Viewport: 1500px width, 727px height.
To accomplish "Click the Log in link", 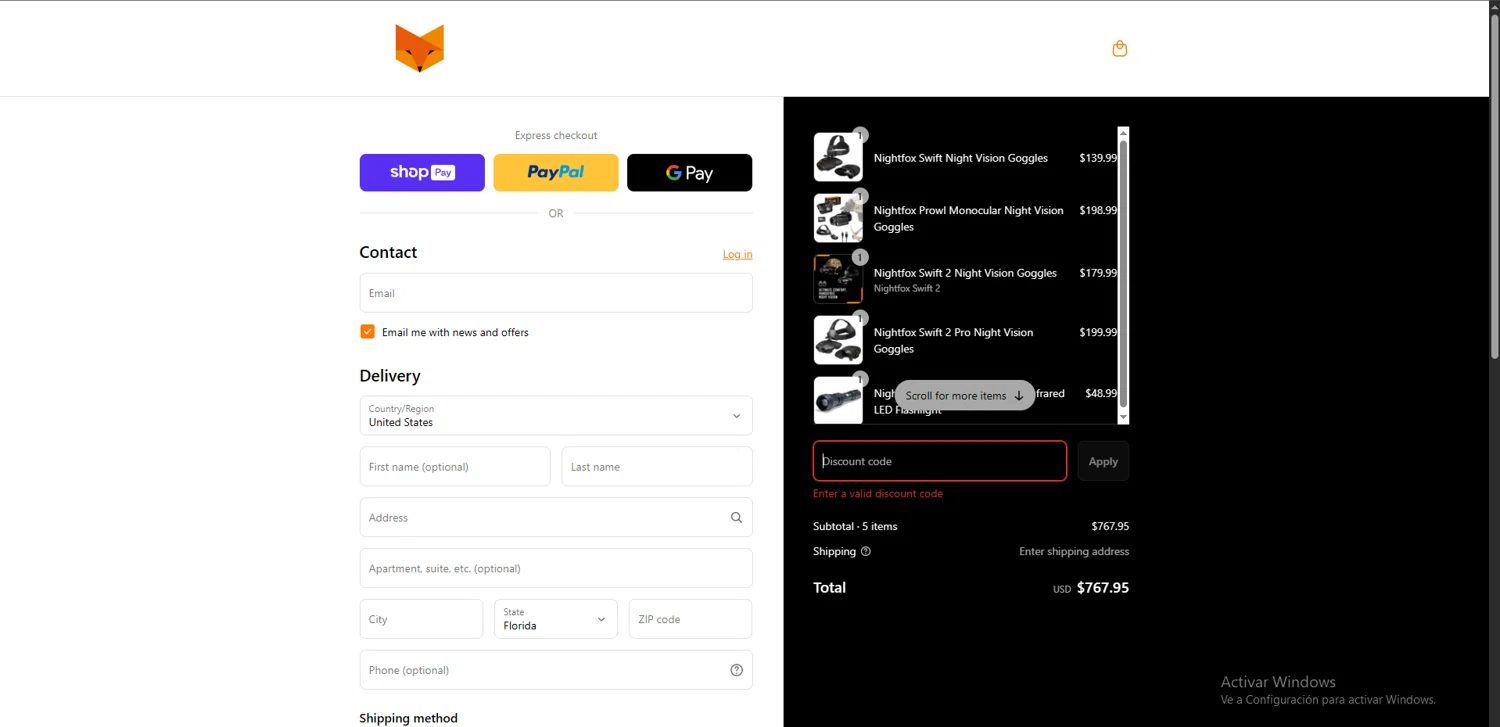I will click(738, 254).
